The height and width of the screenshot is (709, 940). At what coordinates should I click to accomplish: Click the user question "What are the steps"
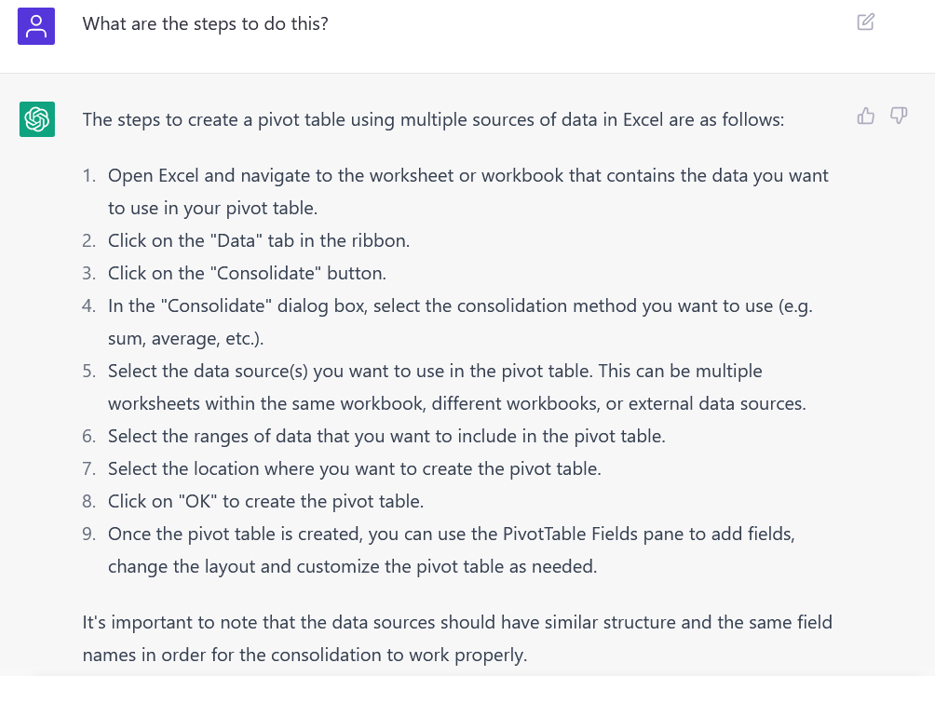pyautogui.click(x=205, y=23)
